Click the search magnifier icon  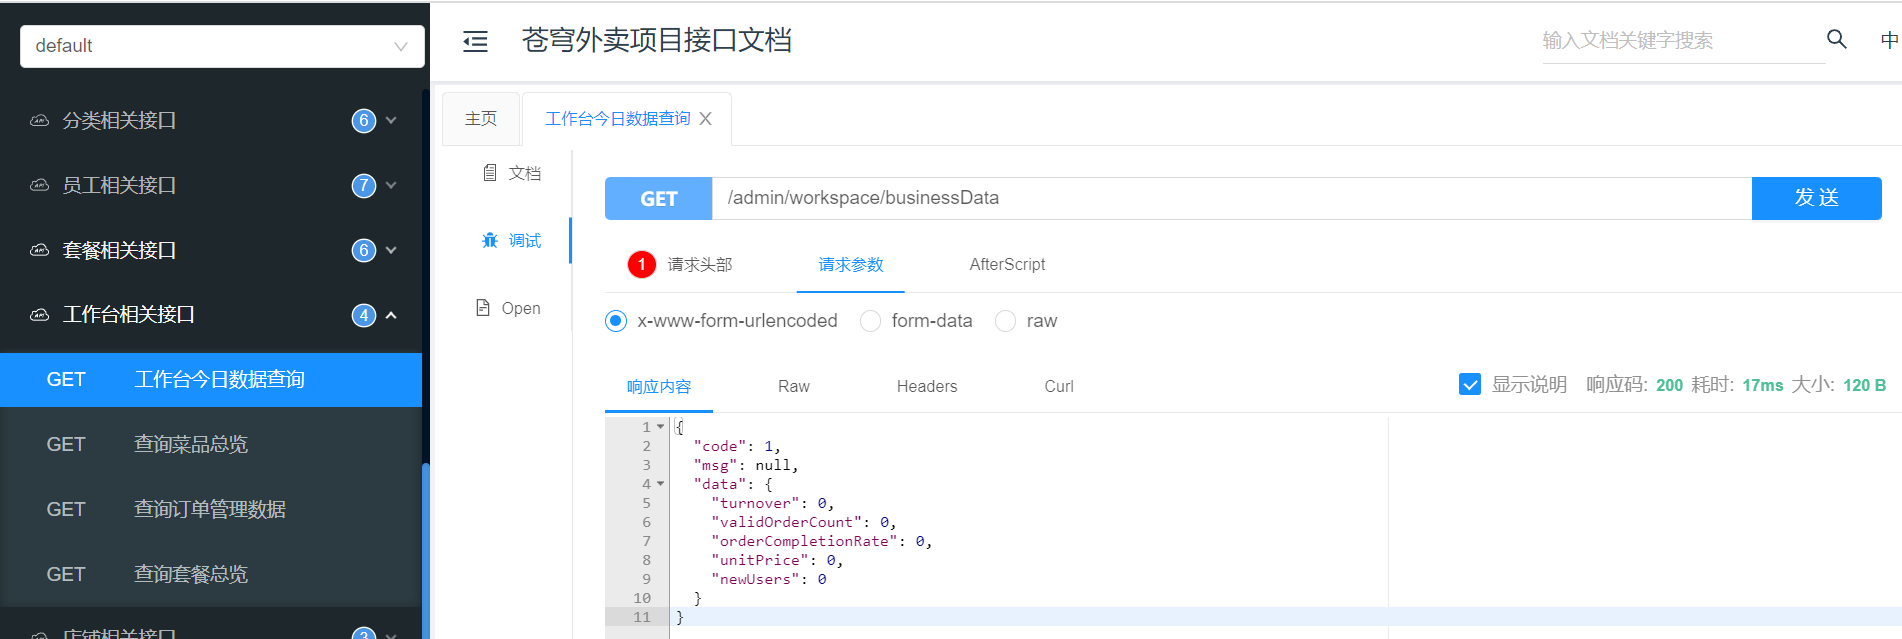[1836, 39]
